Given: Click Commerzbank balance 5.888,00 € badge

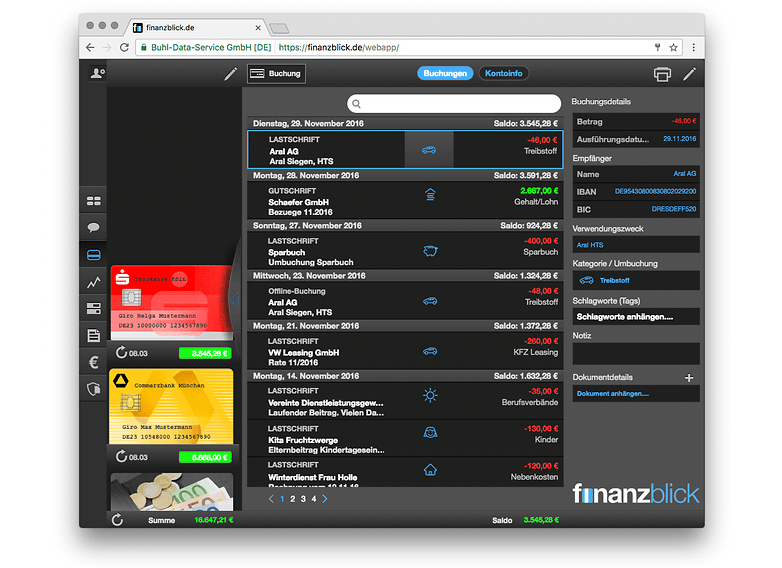Looking at the screenshot, I should 205,457.
